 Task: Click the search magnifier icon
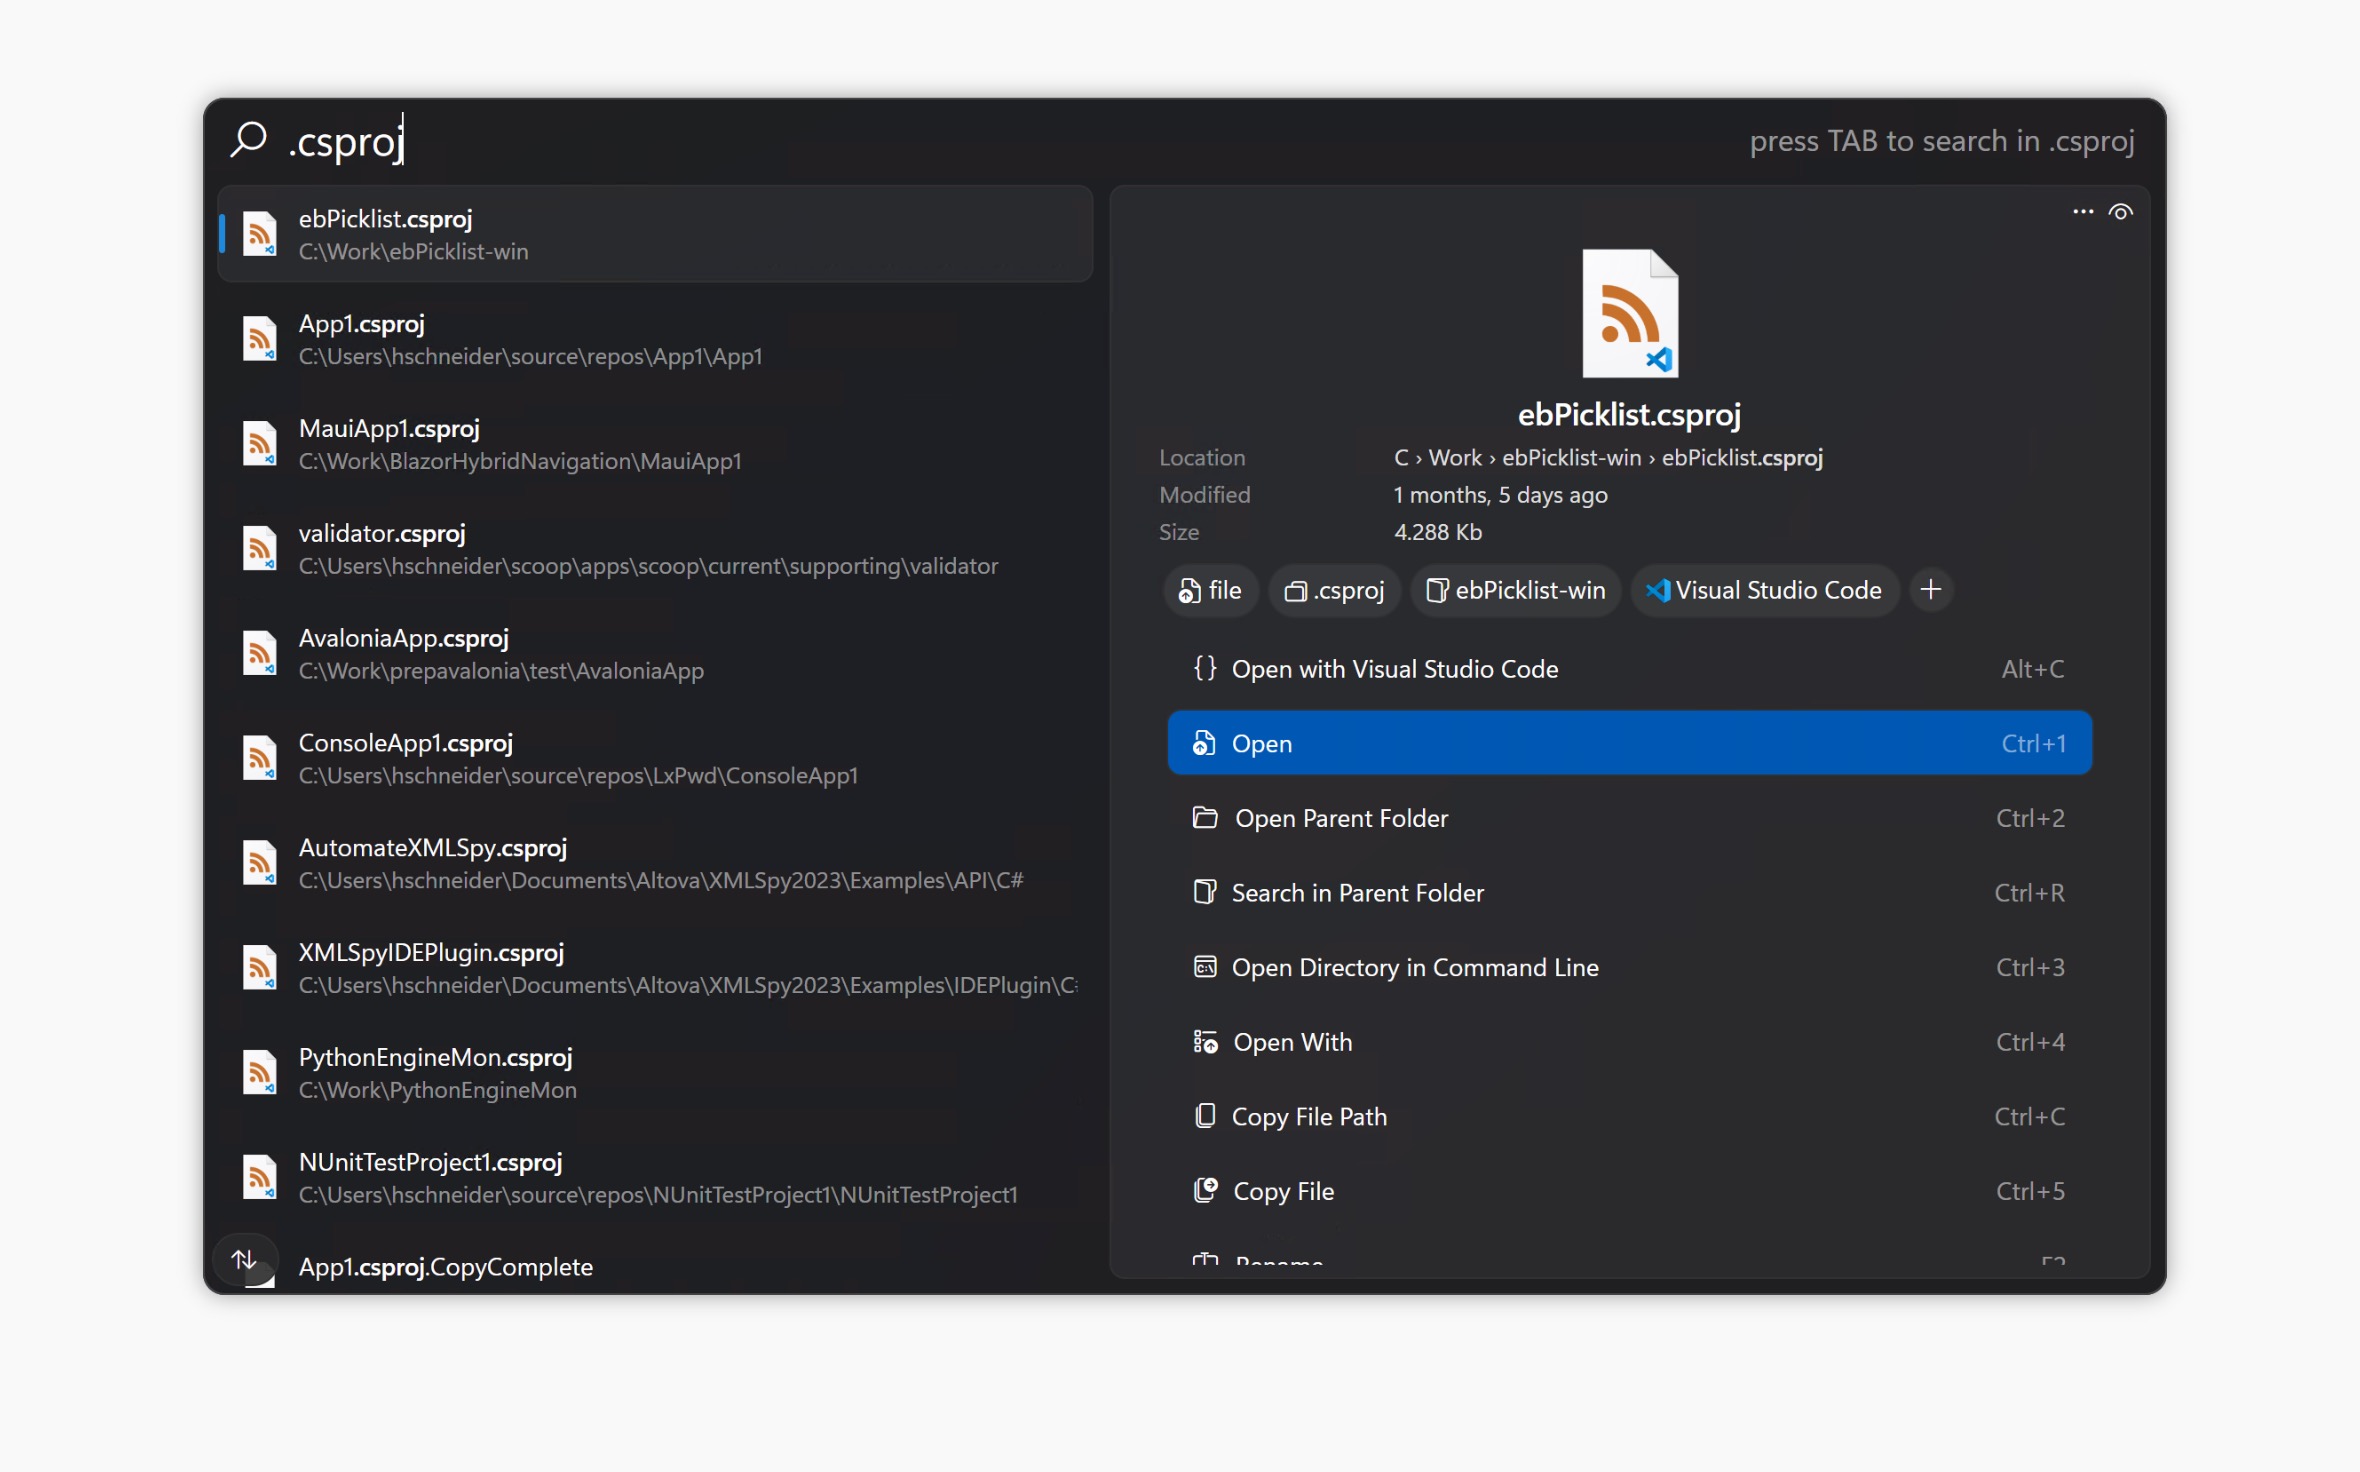tap(248, 139)
